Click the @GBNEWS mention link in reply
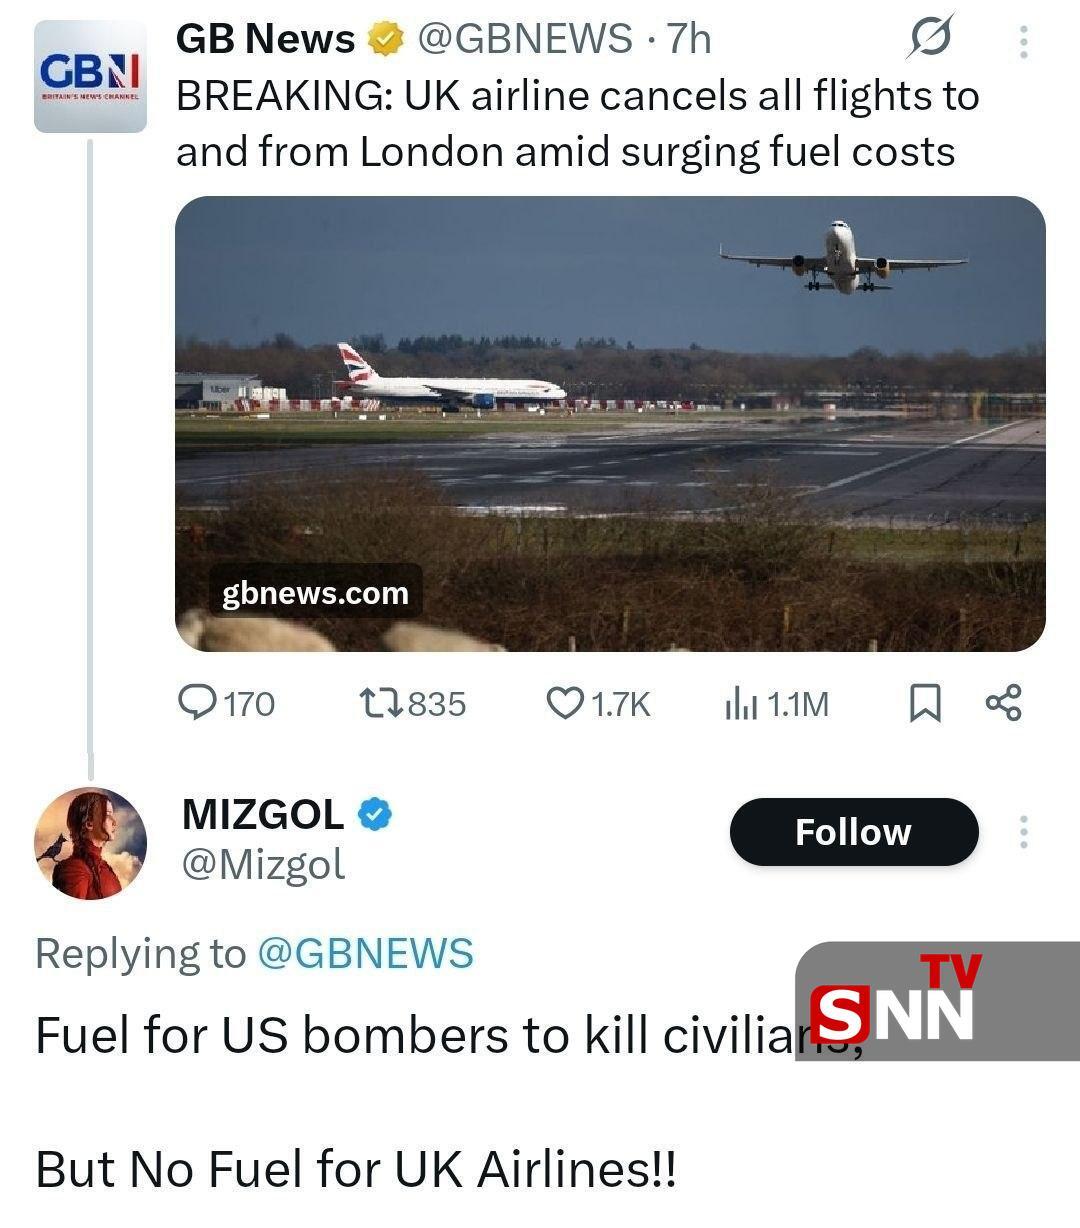The image size is (1080, 1228). 365,953
